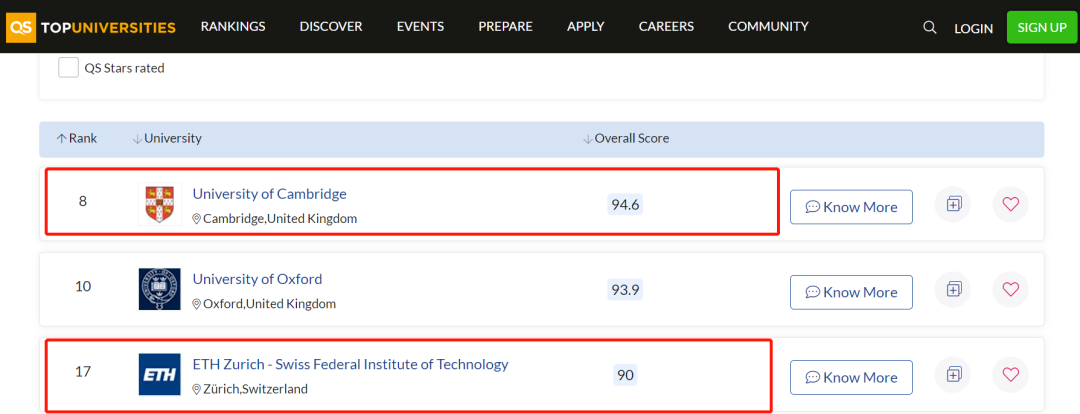Click the University of Cambridge crest thumbnail
Viewport: 1080px width, 414px height.
pos(159,203)
